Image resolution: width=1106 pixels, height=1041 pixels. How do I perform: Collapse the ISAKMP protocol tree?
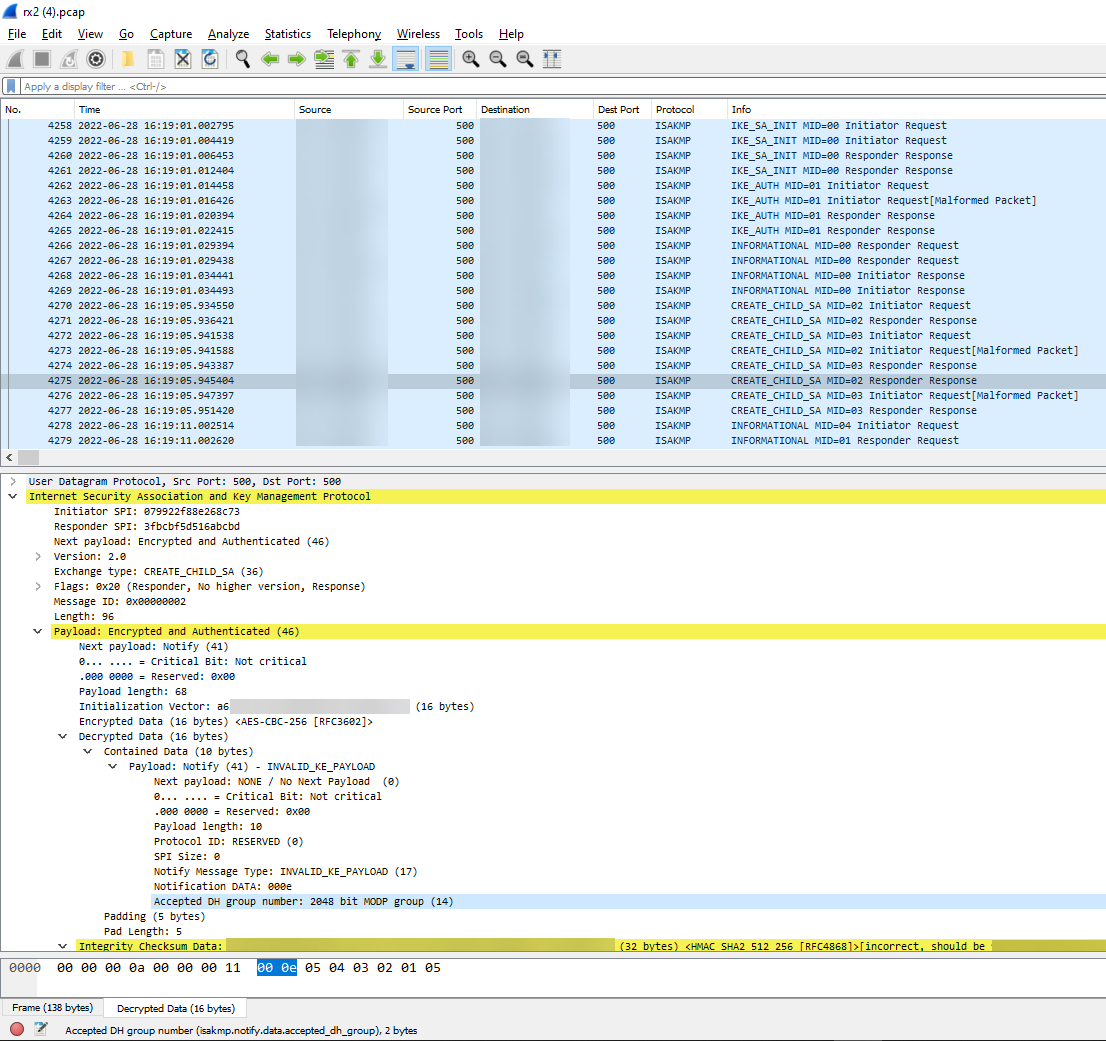click(12, 495)
